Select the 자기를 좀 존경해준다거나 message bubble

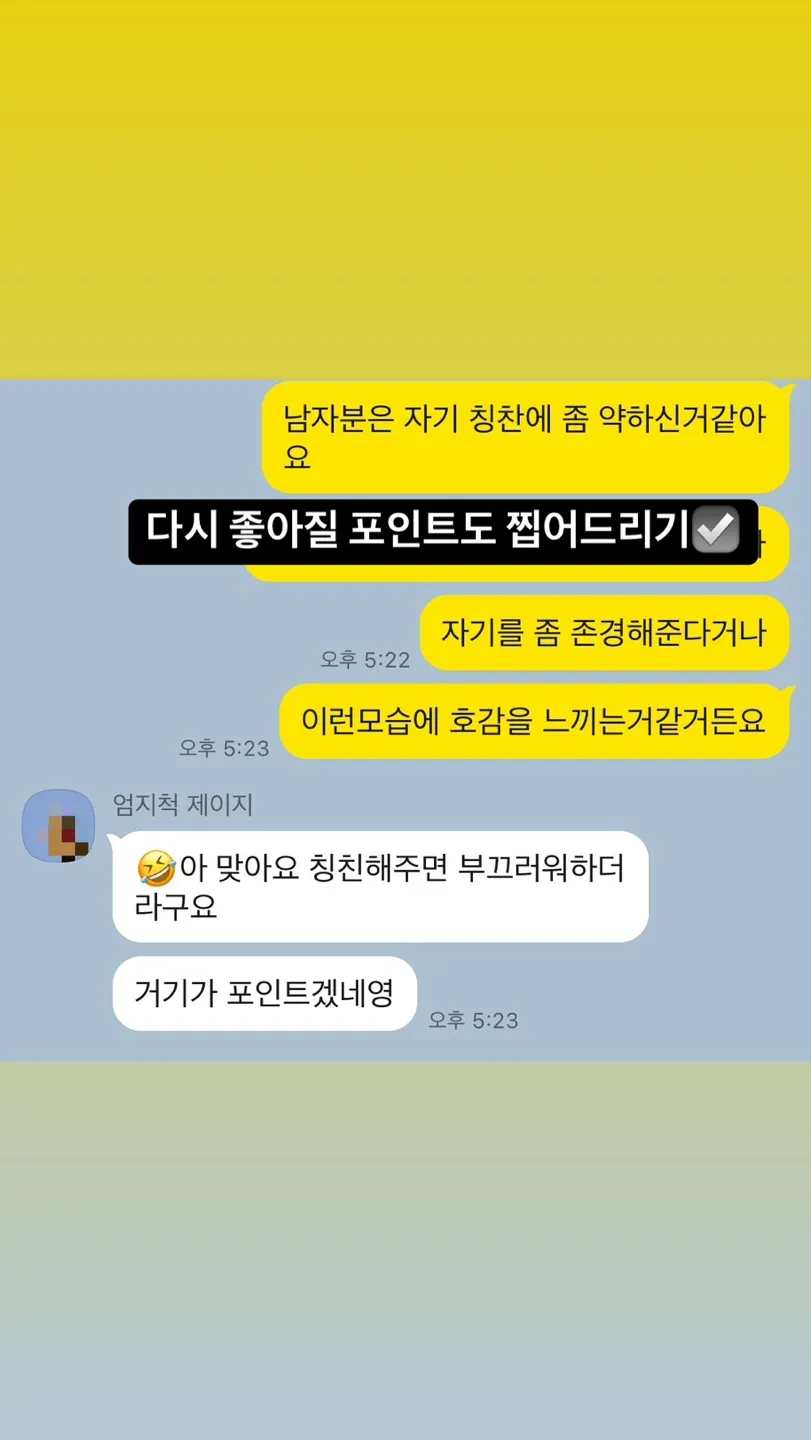point(604,632)
